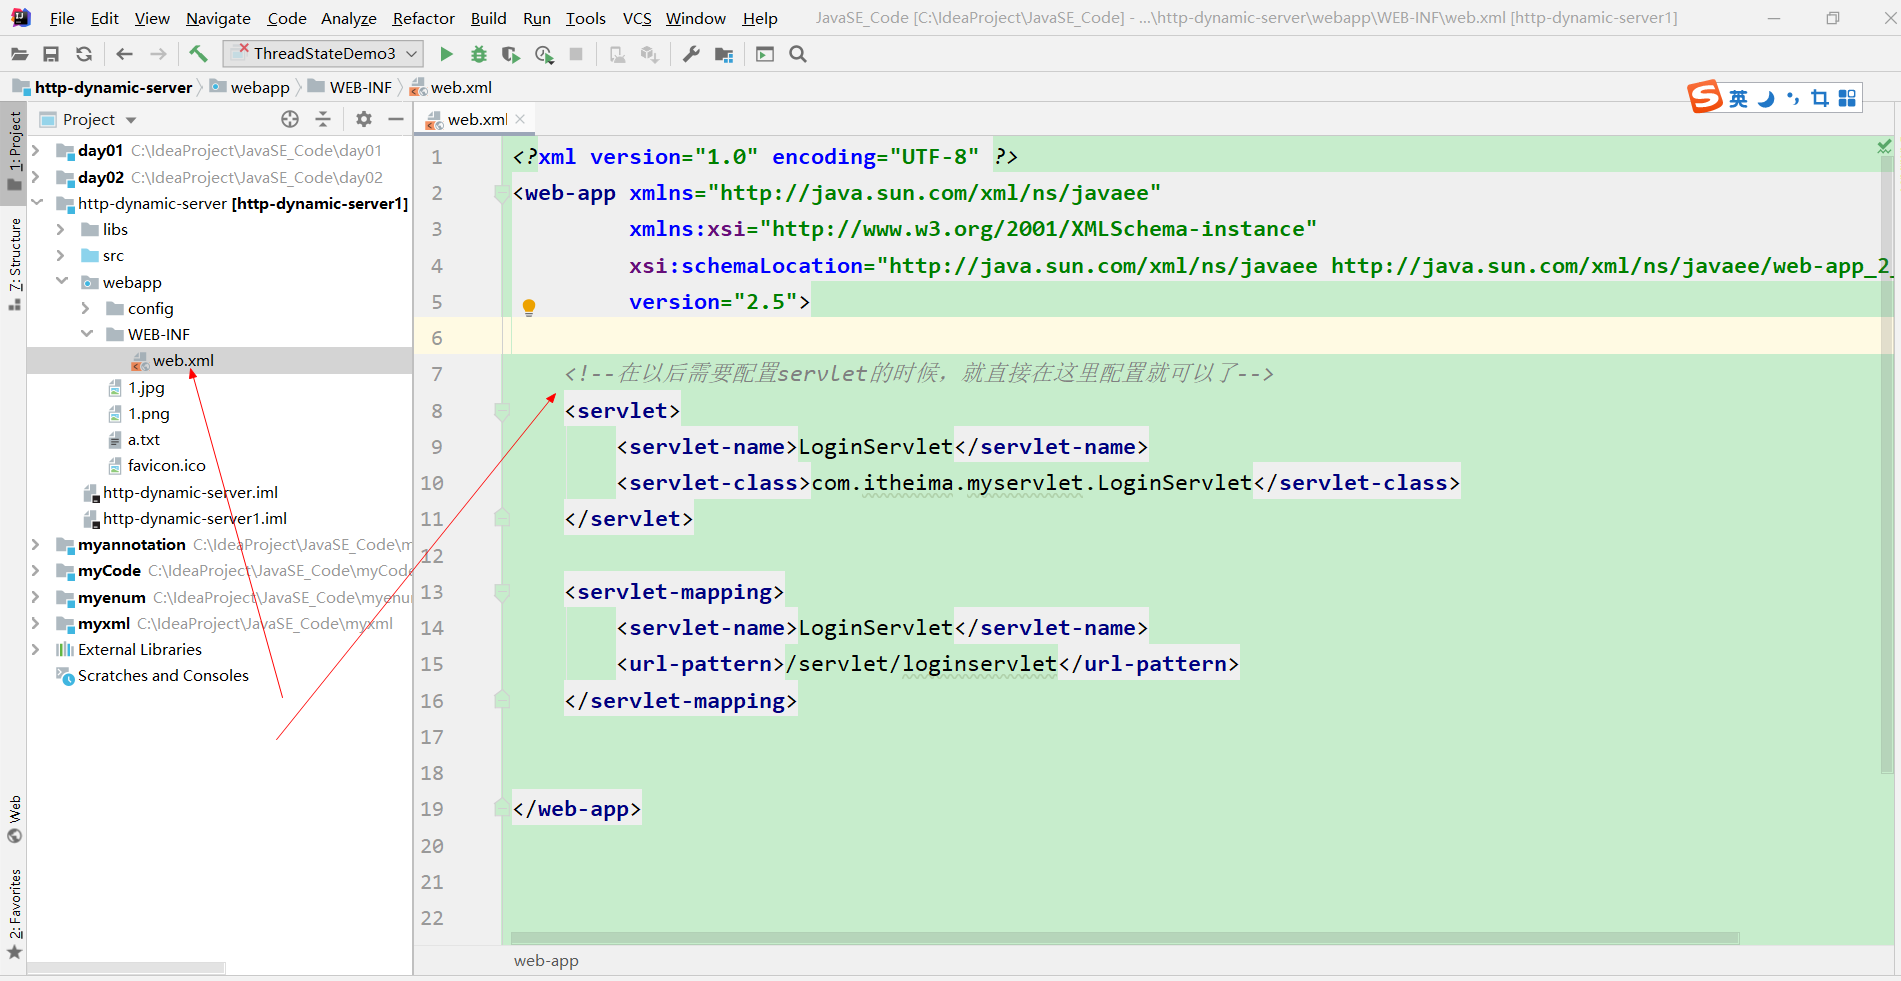1901x981 pixels.
Task: Open Search Everywhere magnifier icon
Action: coord(798,54)
